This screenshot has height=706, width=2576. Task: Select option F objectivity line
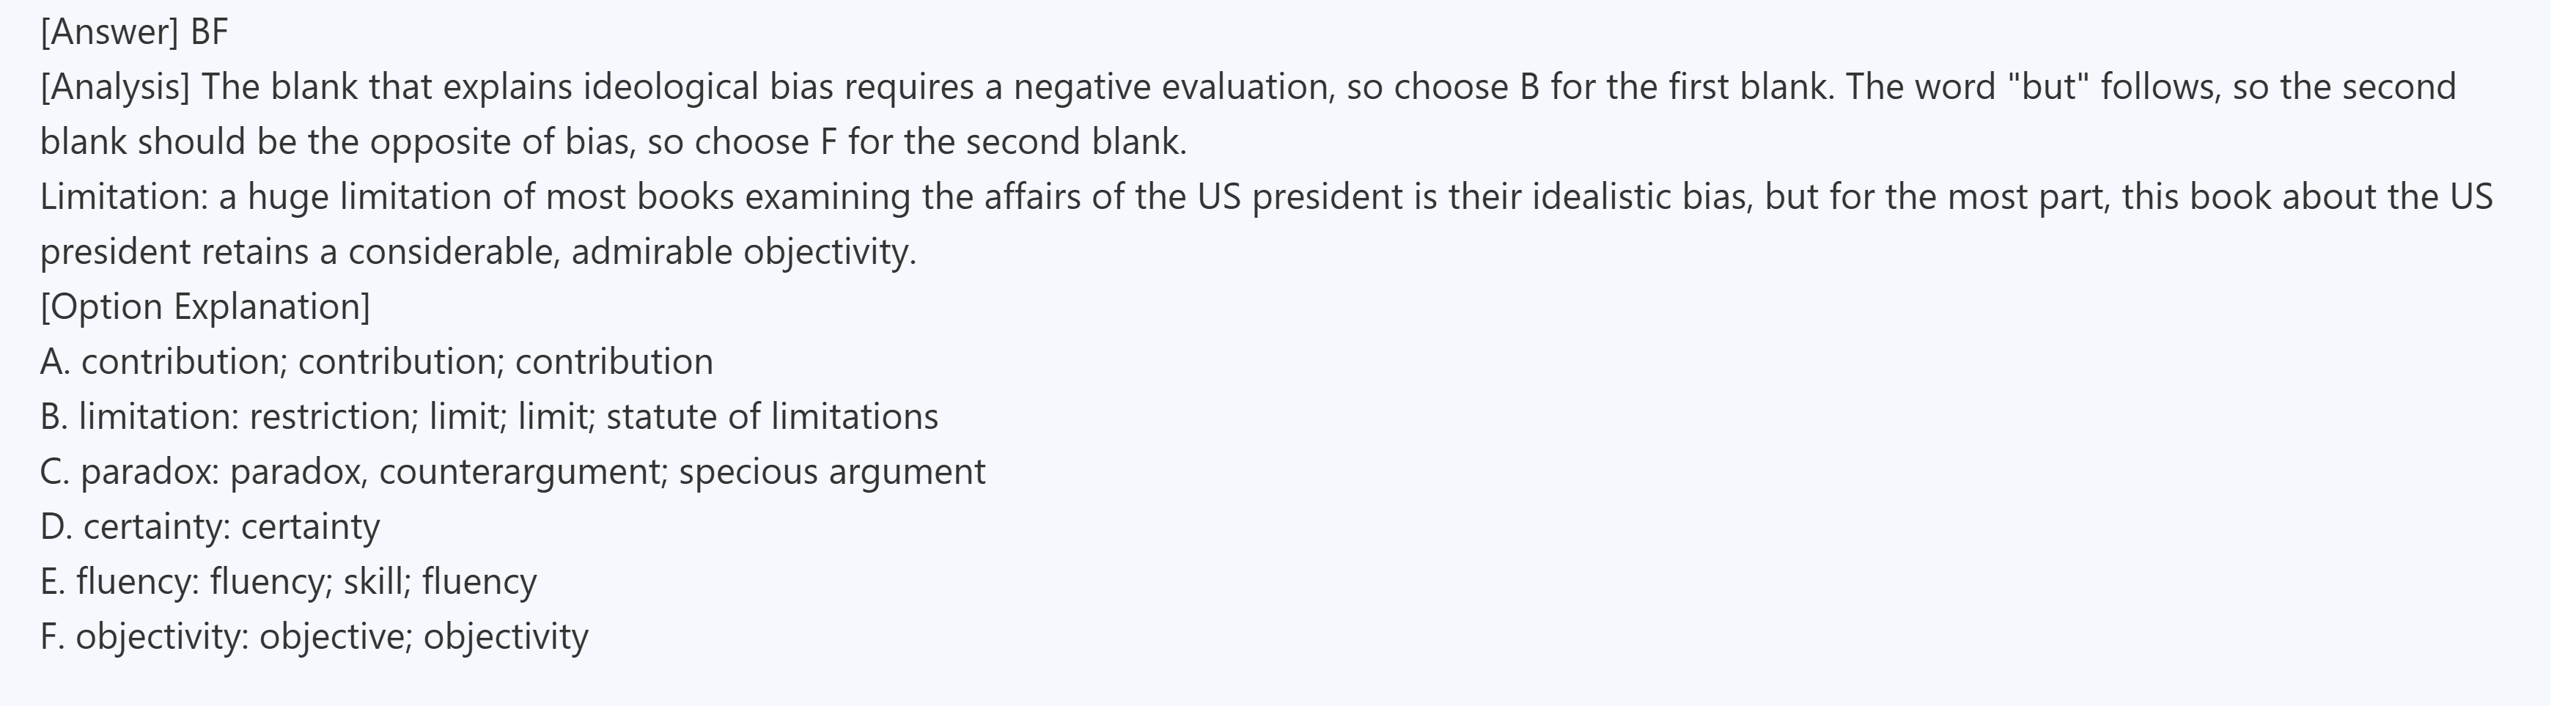[314, 636]
